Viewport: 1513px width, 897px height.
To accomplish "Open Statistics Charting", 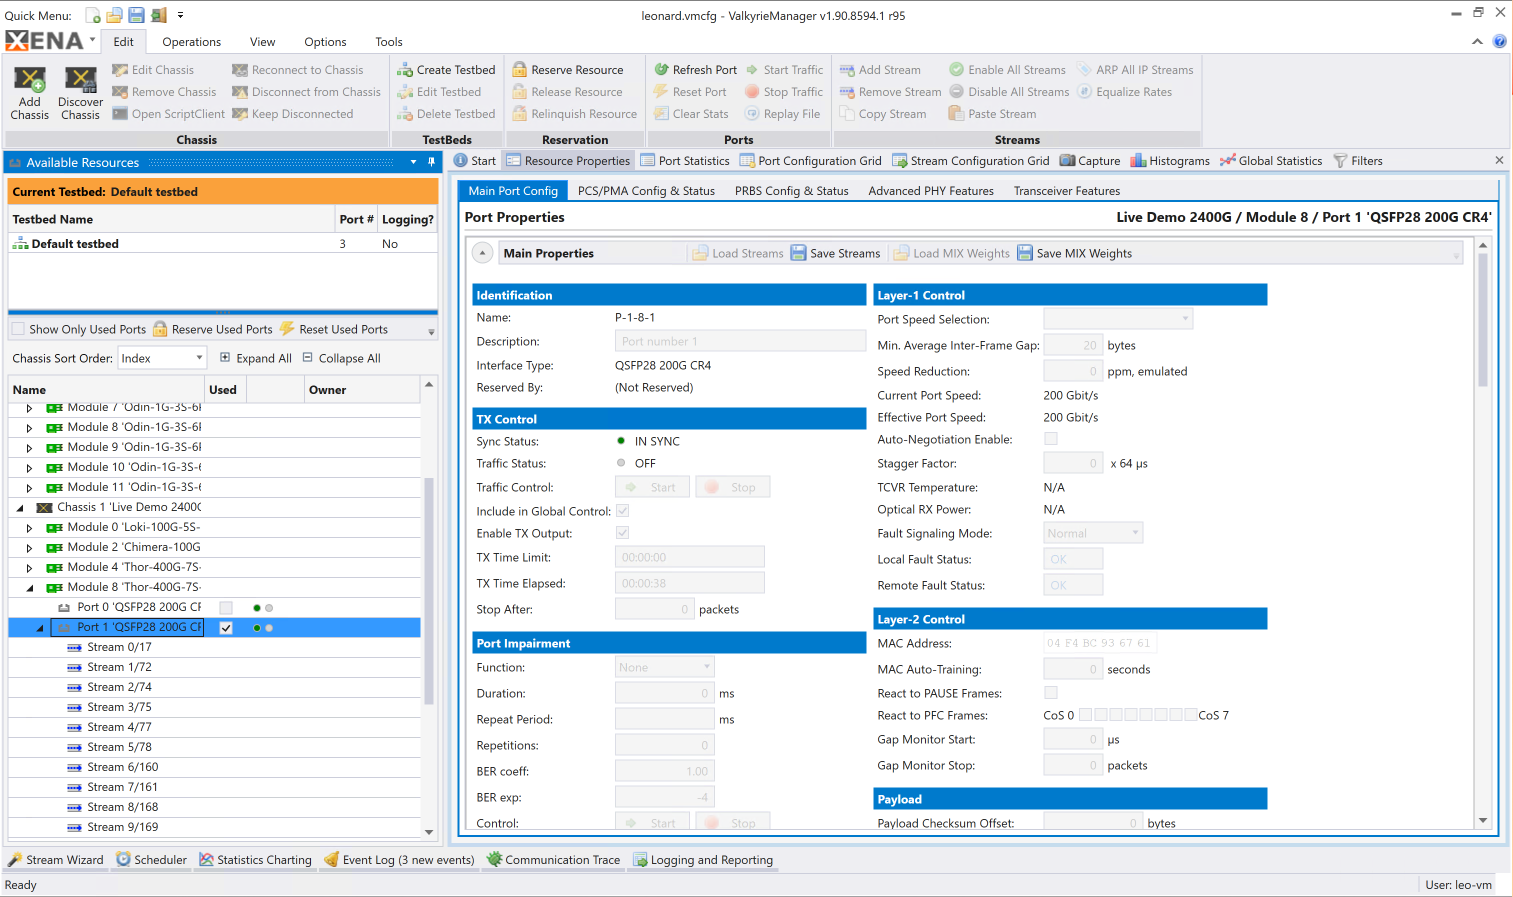I will (255, 860).
